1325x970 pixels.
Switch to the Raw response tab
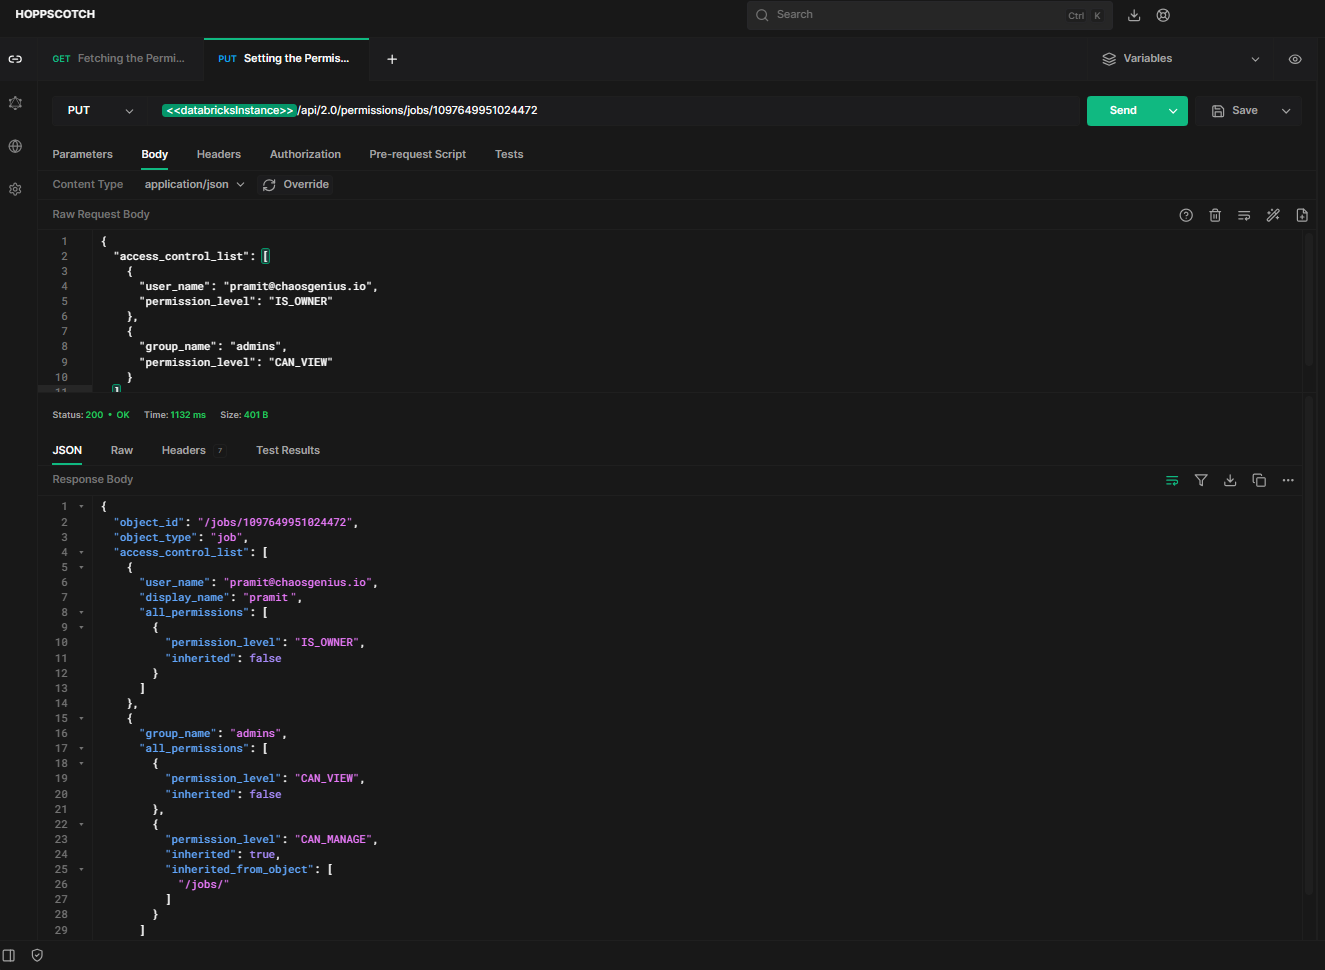(121, 450)
